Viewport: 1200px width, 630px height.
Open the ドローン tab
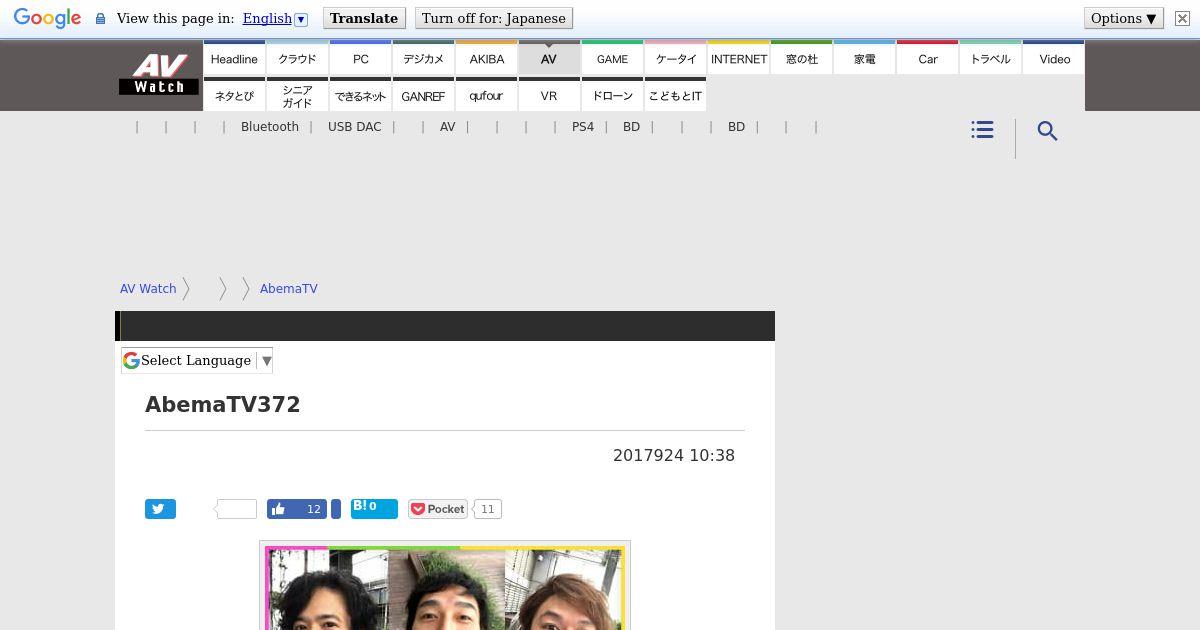(x=612, y=96)
